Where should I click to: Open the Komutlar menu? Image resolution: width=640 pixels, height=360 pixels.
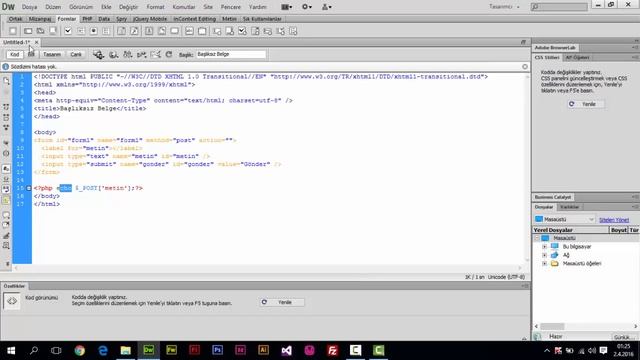[184, 7]
